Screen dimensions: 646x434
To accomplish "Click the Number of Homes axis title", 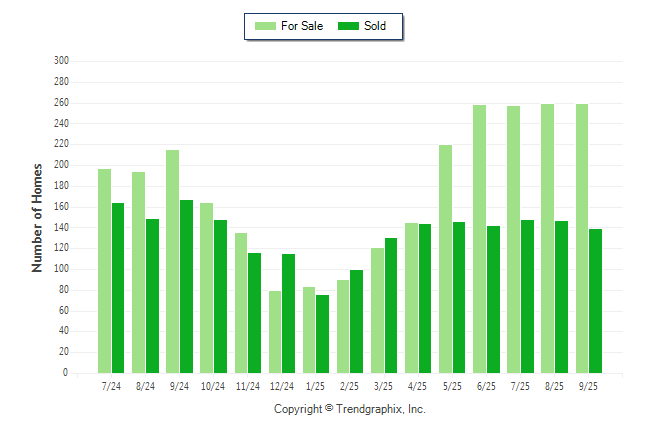I will 38,217.
